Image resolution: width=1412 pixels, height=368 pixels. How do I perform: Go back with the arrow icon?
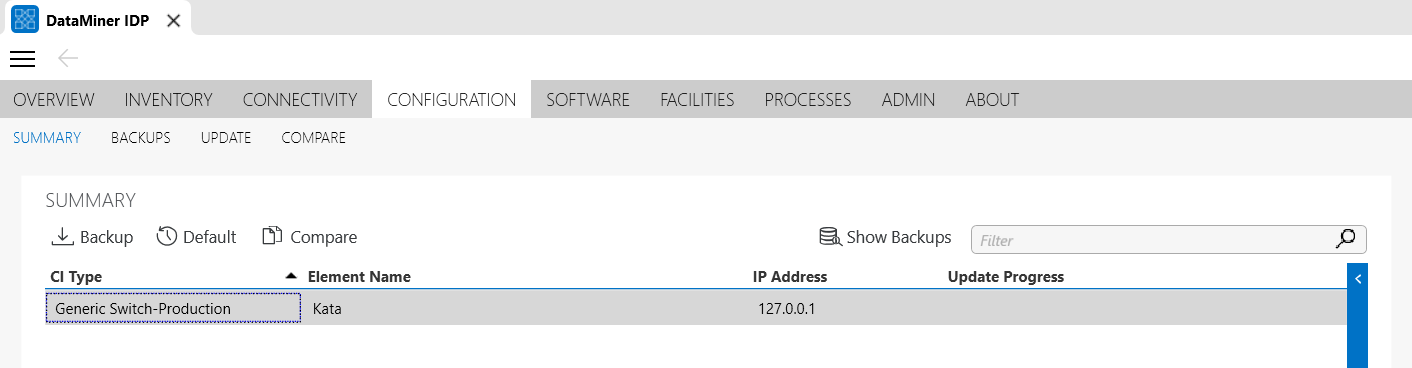pyautogui.click(x=68, y=59)
